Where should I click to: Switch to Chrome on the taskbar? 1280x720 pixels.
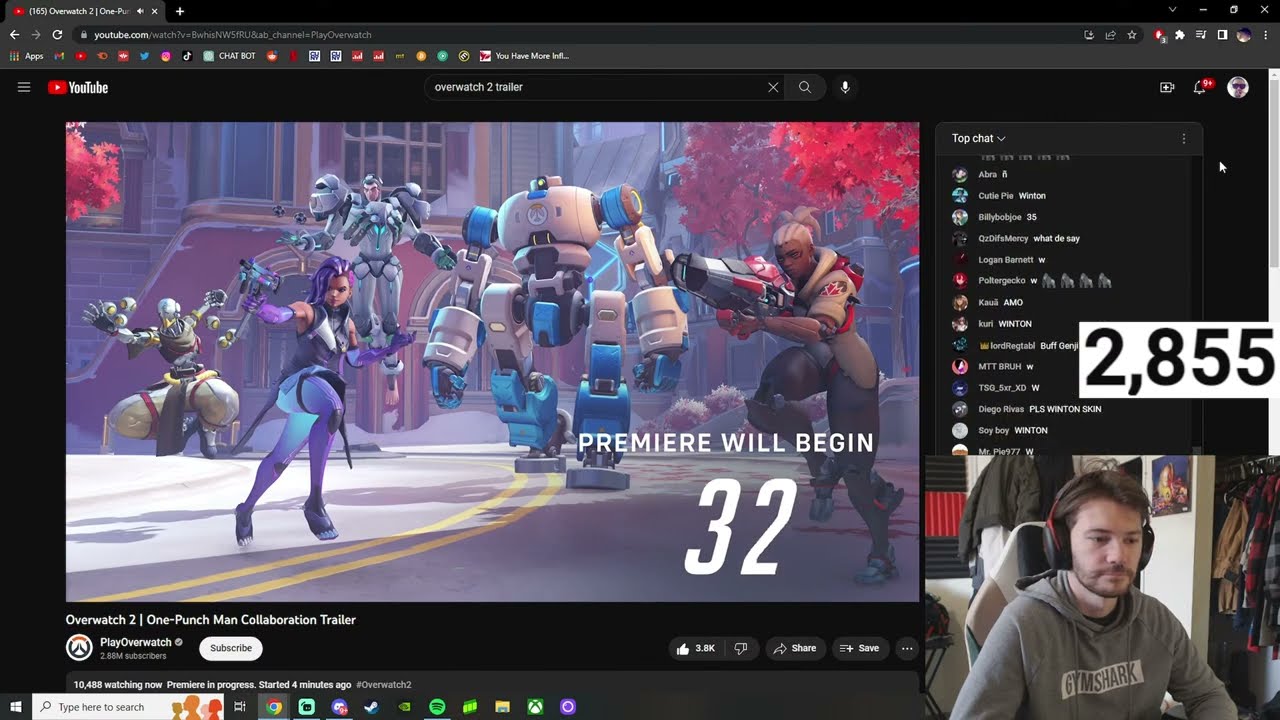273,707
